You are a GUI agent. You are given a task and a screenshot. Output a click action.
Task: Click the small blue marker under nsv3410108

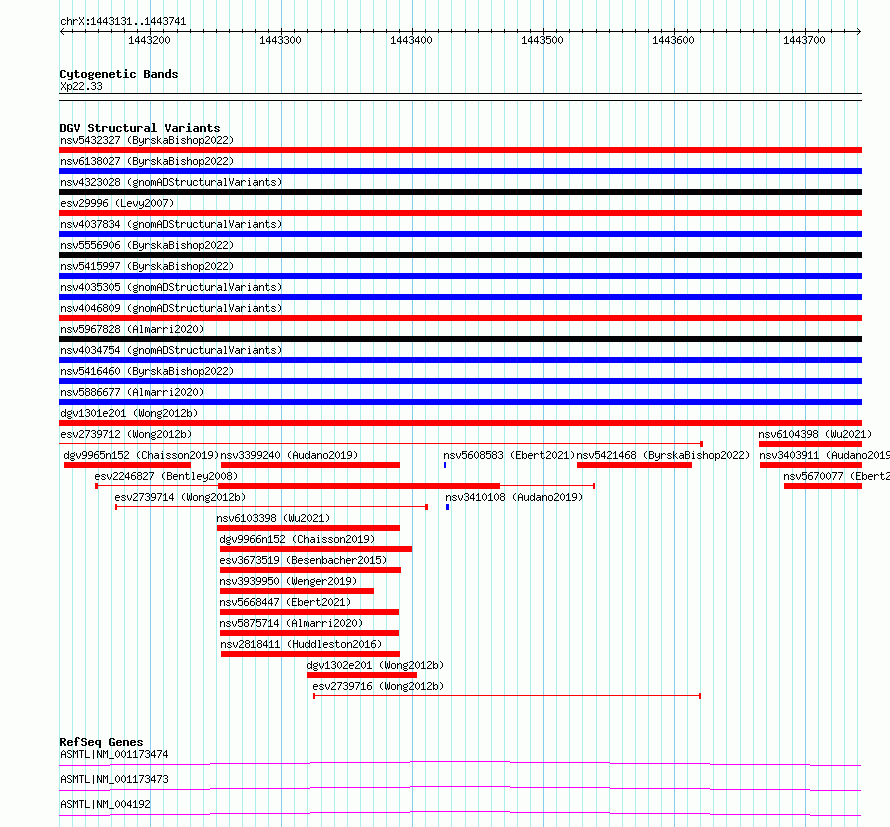447,507
